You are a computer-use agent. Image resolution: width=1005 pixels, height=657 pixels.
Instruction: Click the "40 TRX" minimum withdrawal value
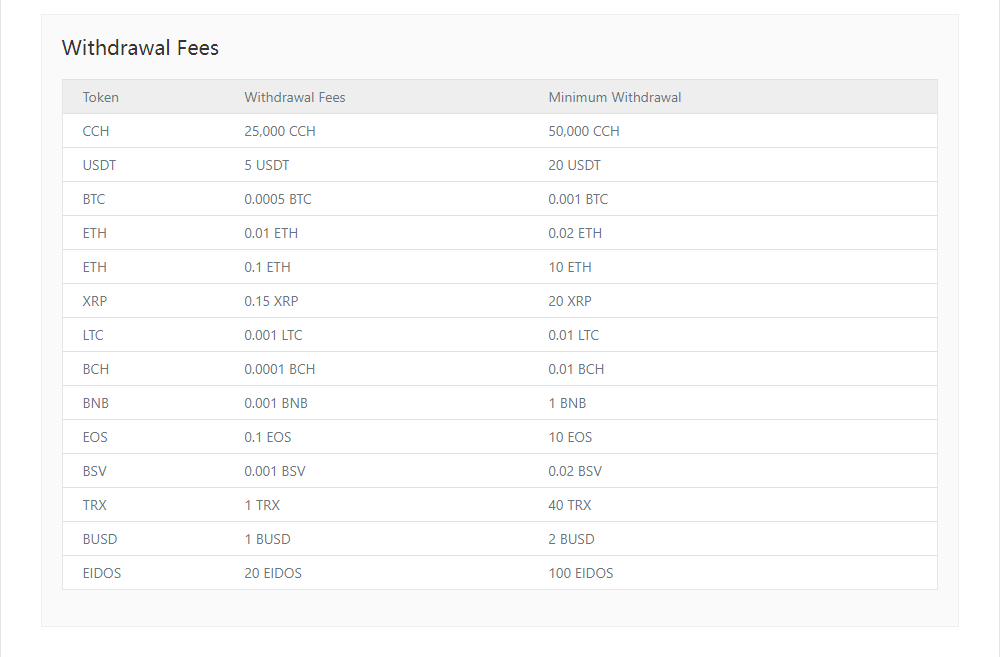tap(570, 505)
